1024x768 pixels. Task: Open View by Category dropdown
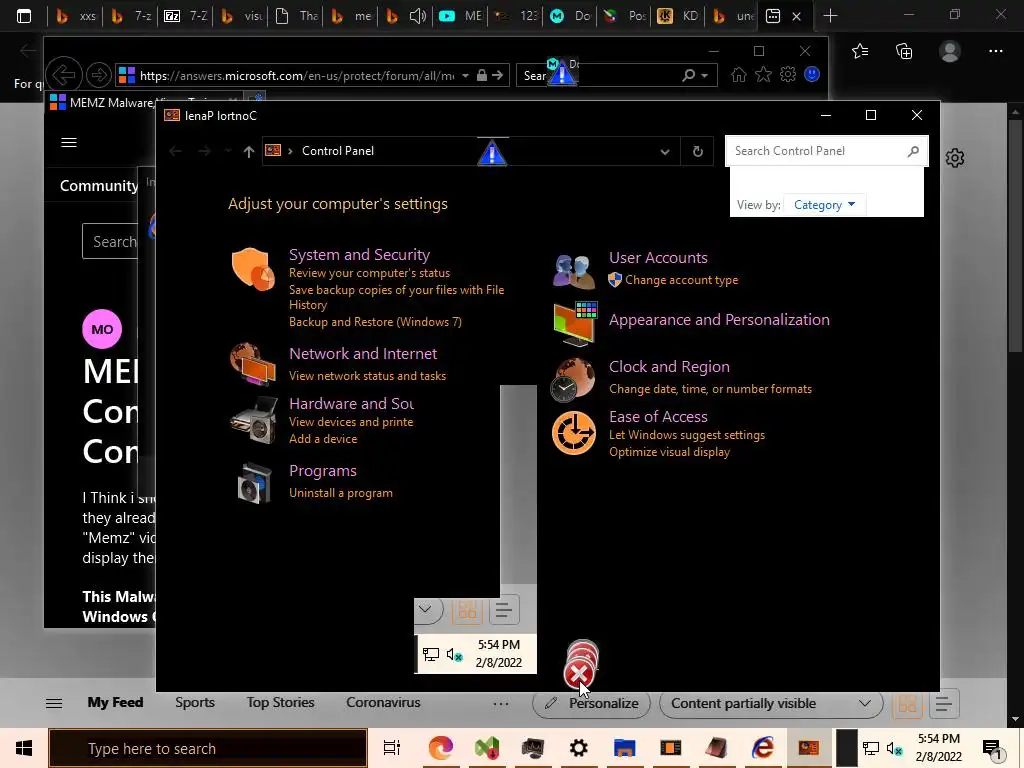[x=824, y=205]
